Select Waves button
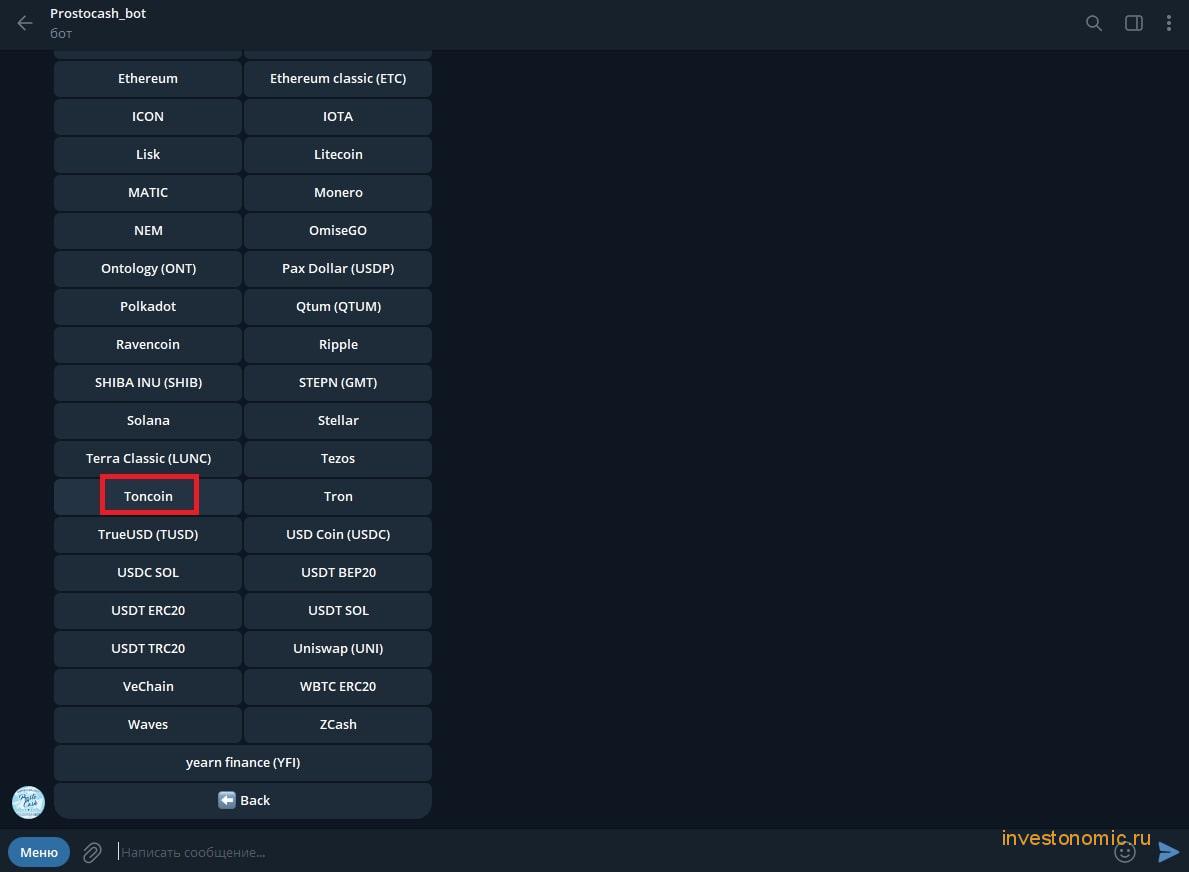The width and height of the screenshot is (1189, 872). click(x=148, y=724)
